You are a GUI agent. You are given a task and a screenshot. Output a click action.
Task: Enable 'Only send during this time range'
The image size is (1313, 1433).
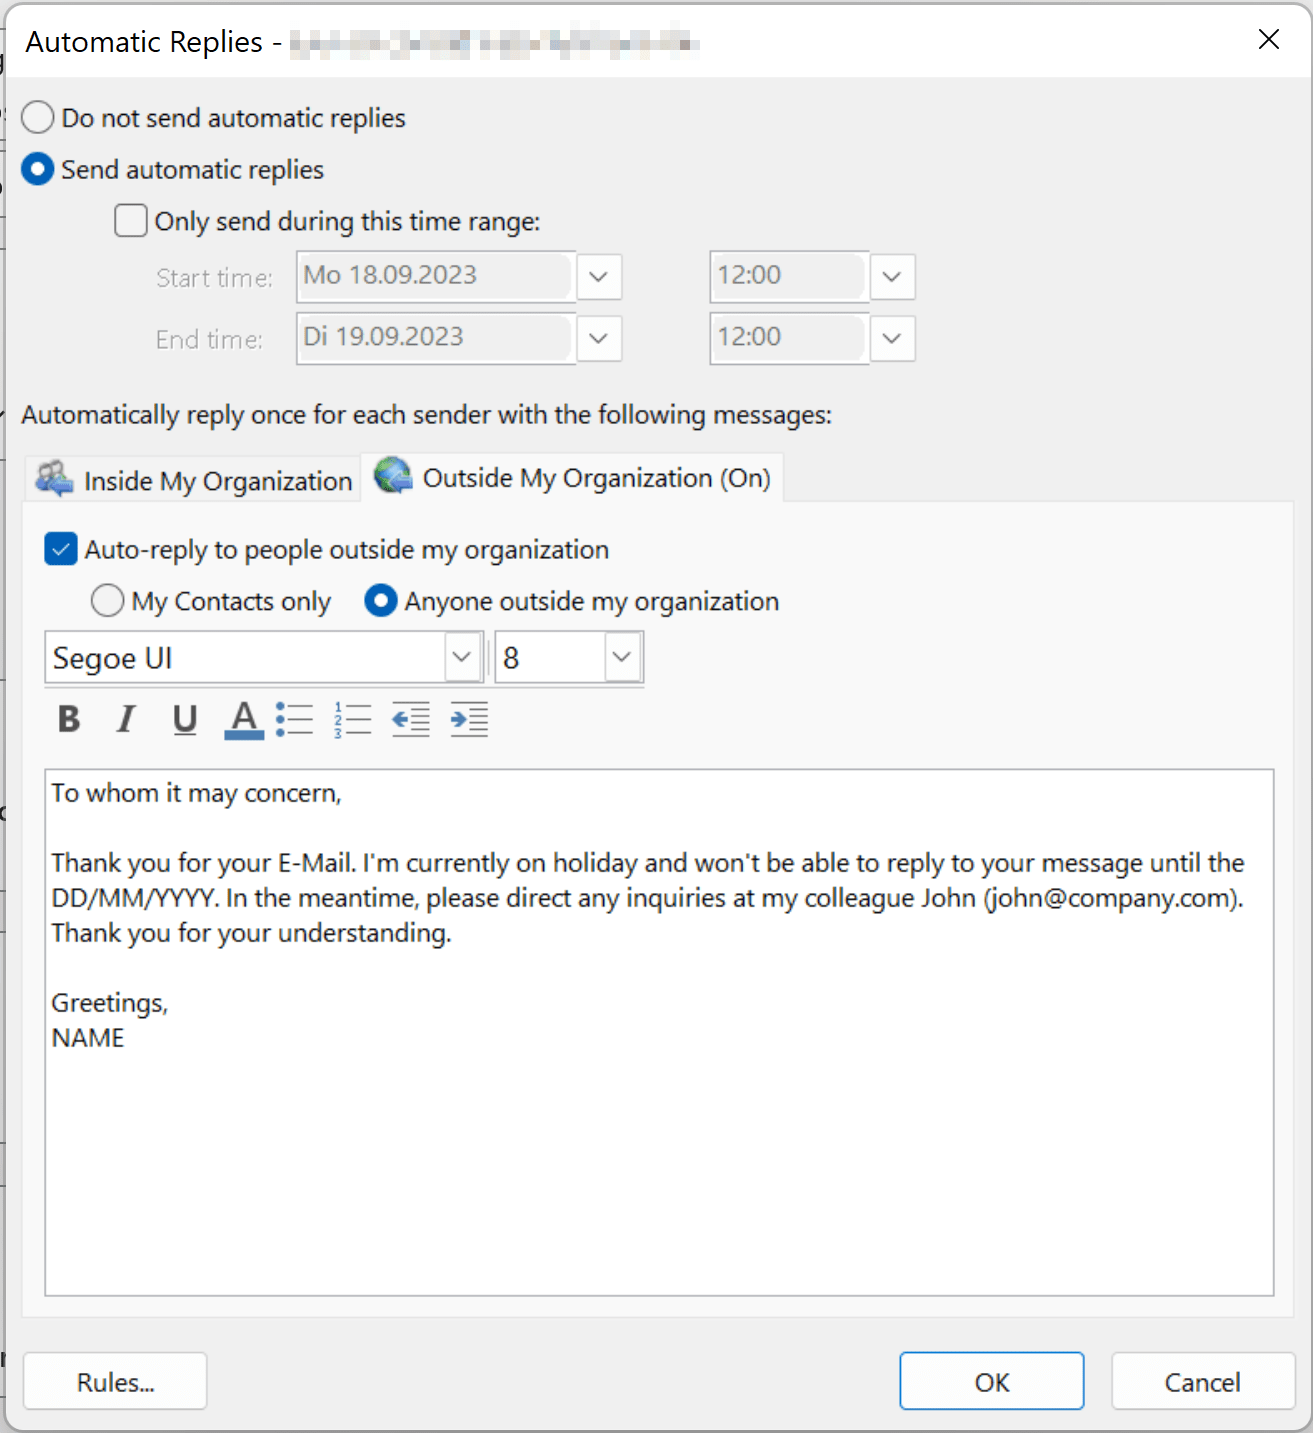pos(130,220)
